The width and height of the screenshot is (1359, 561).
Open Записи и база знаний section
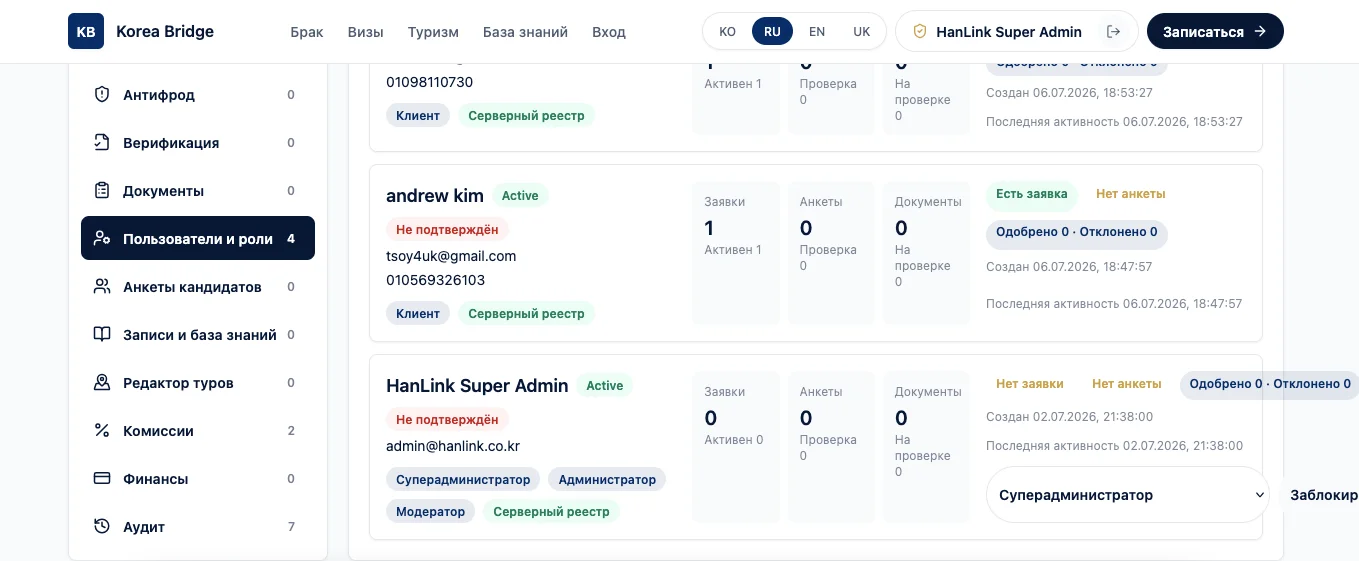(x=198, y=335)
